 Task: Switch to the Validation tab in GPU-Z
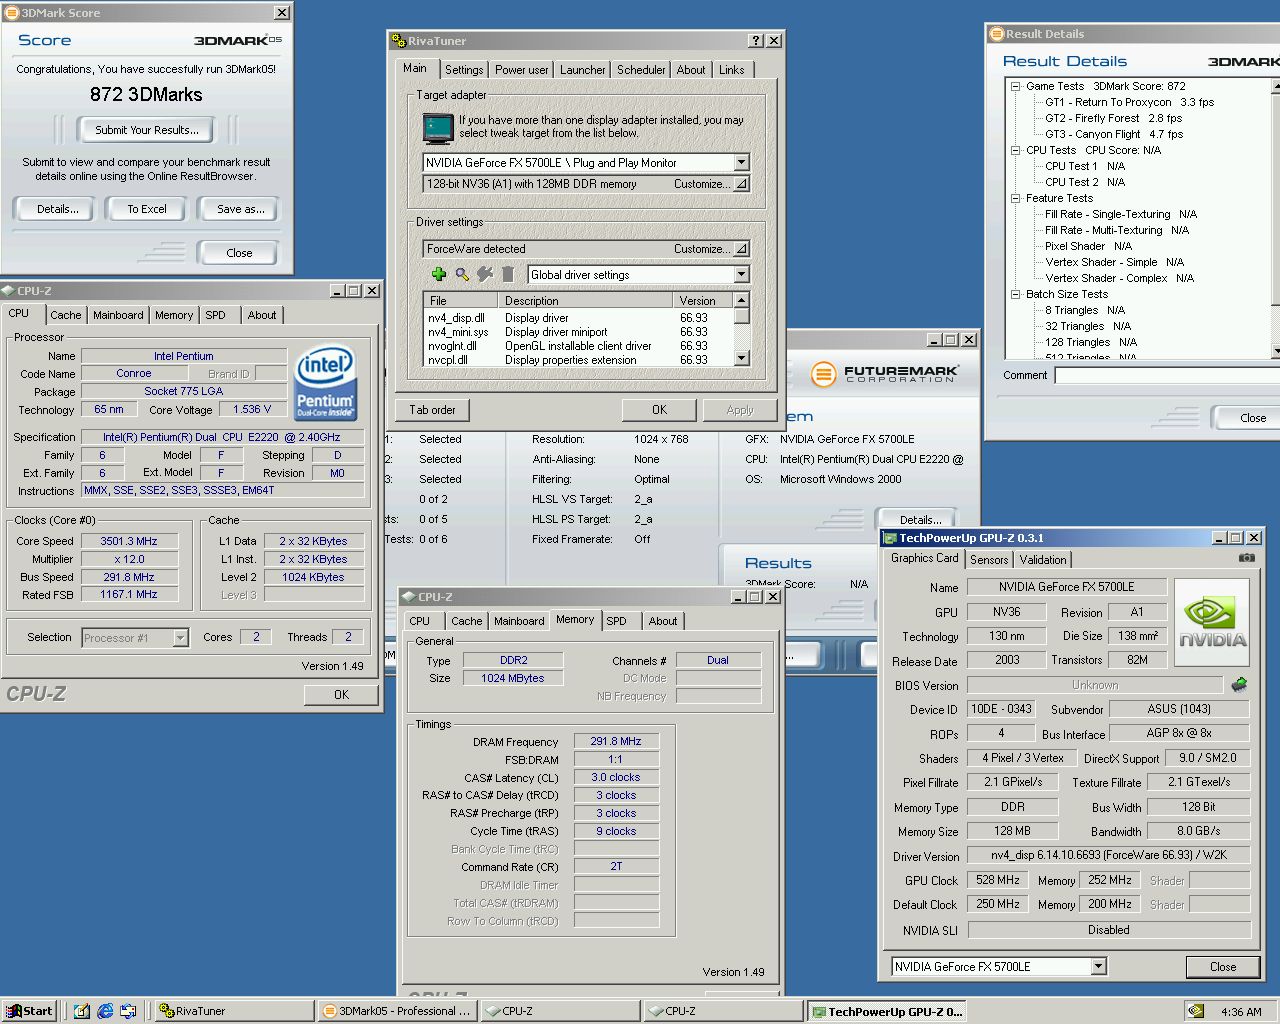pos(1043,560)
